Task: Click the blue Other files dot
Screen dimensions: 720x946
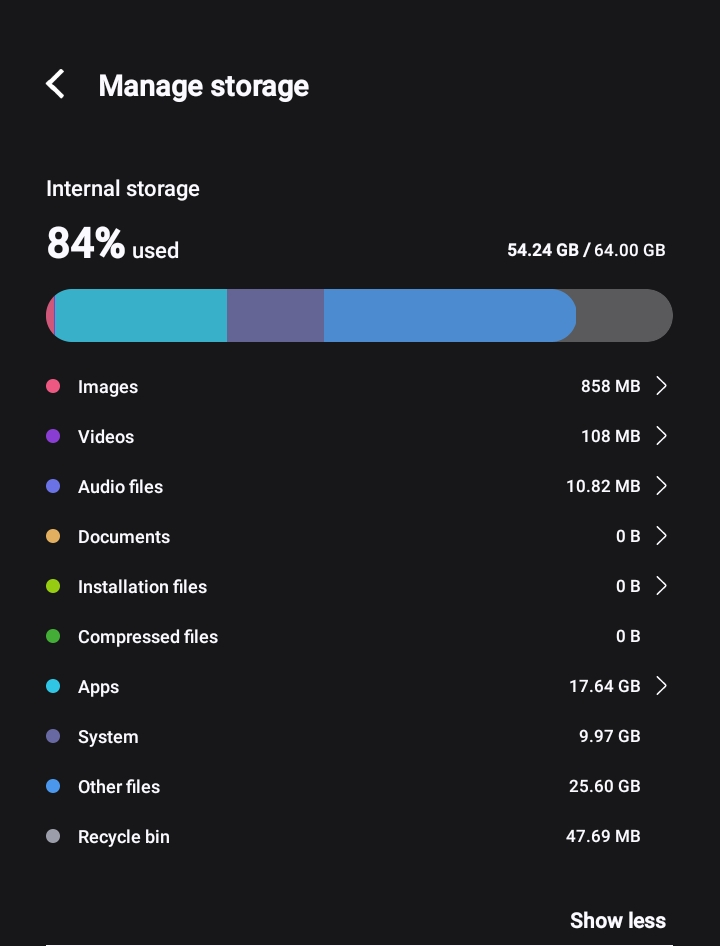Action: coord(53,786)
